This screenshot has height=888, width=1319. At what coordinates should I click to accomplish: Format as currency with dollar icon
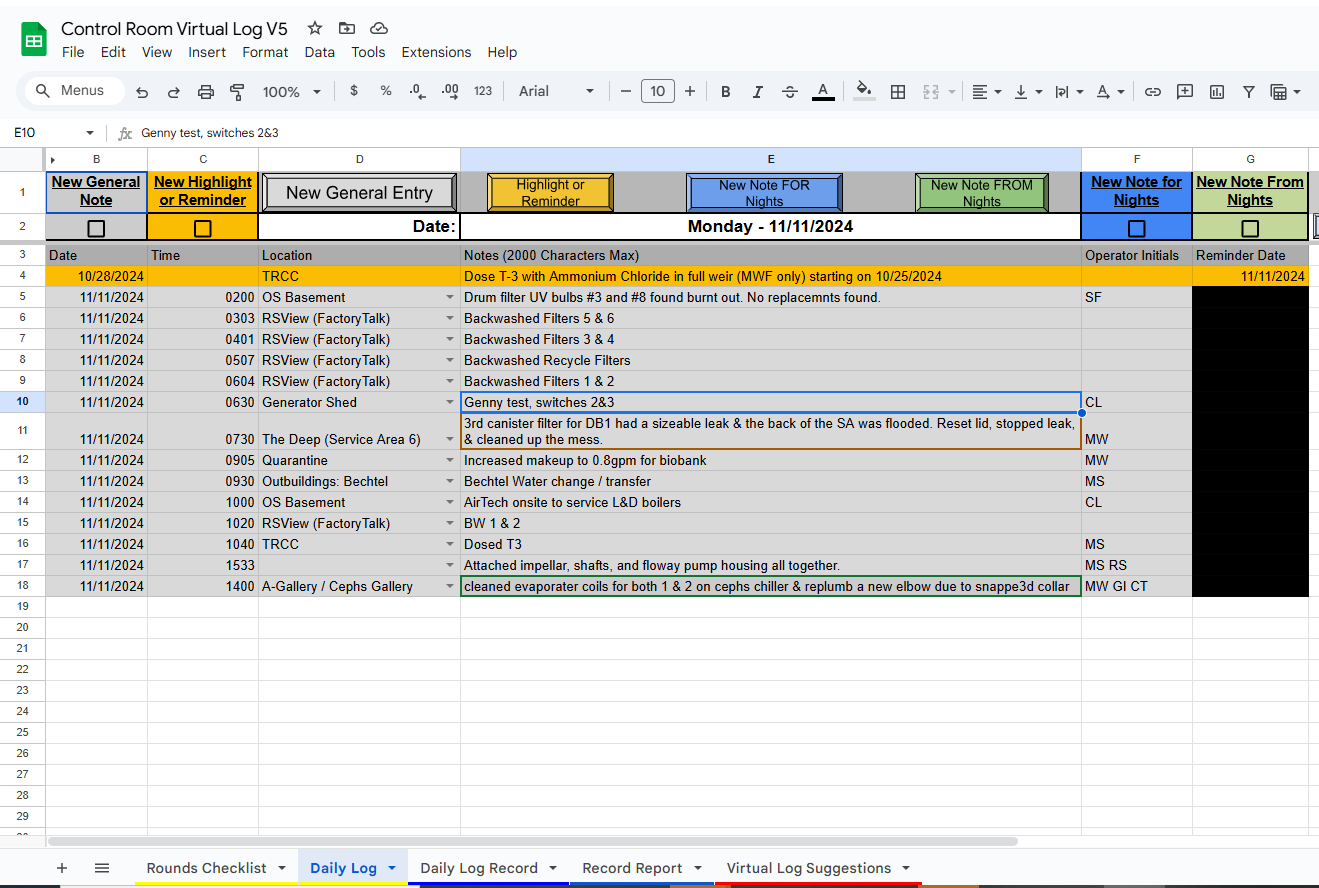tap(354, 91)
